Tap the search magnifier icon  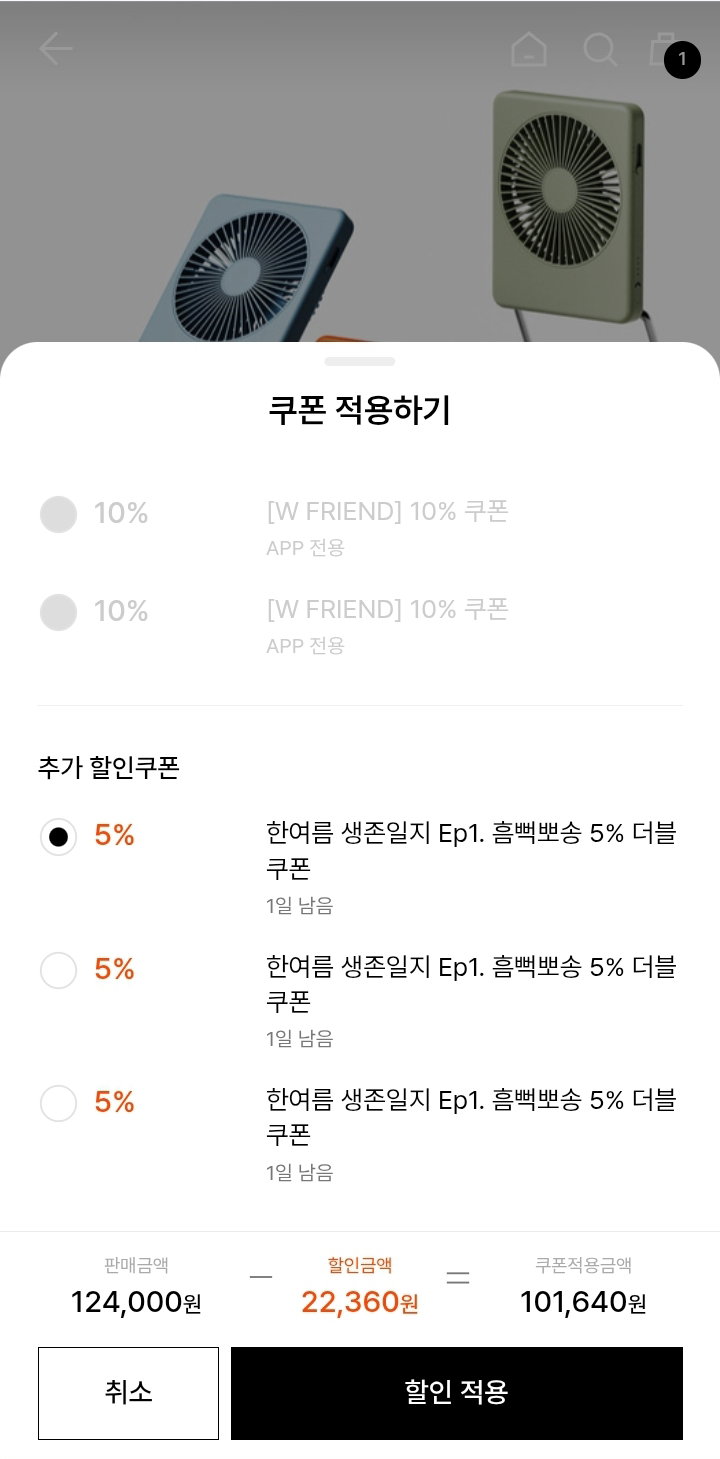tap(600, 49)
